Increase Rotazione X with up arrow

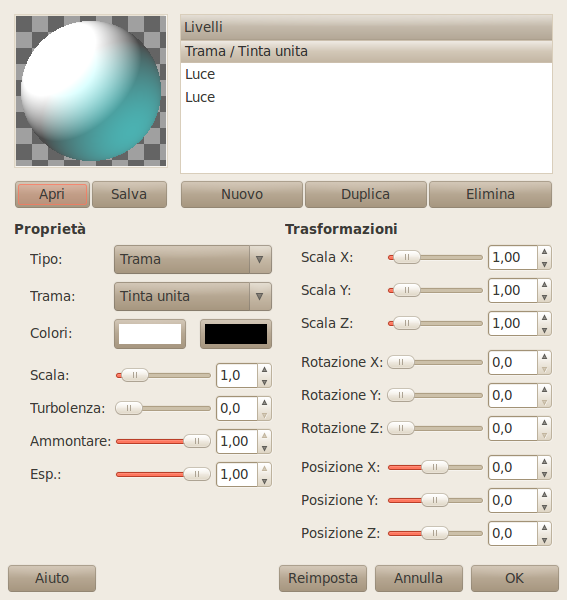[544, 357]
